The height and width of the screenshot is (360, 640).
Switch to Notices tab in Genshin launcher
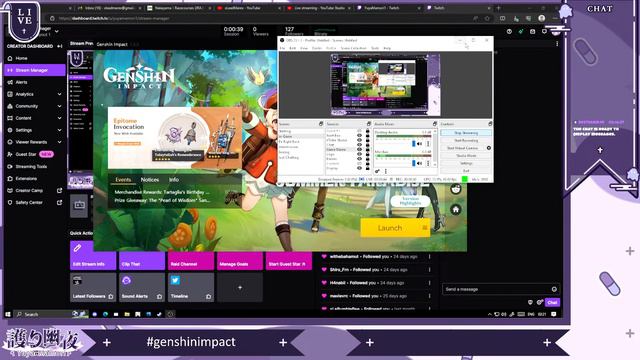click(150, 180)
